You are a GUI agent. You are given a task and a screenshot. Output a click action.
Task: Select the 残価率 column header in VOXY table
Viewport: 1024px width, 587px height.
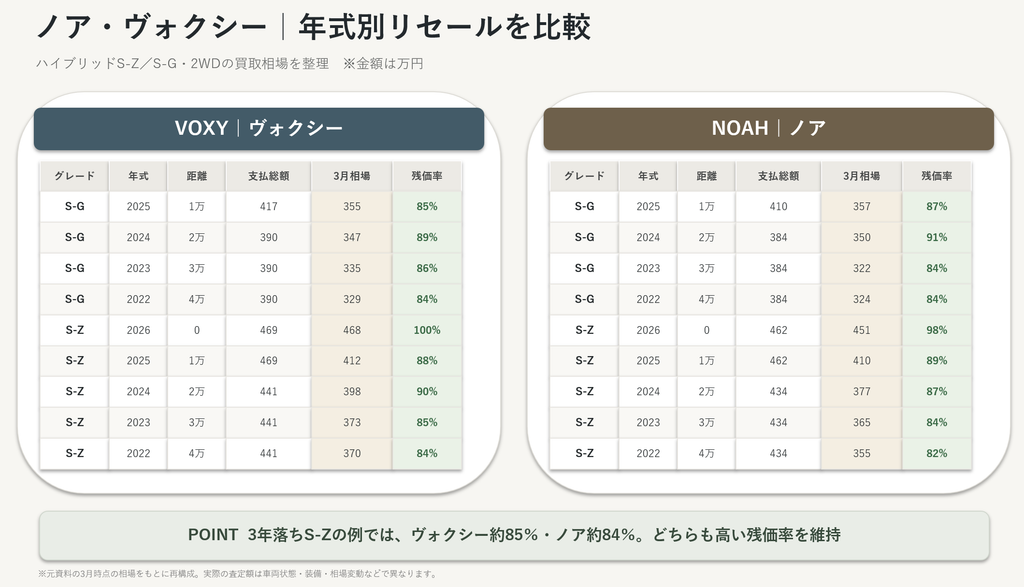[x=427, y=176]
